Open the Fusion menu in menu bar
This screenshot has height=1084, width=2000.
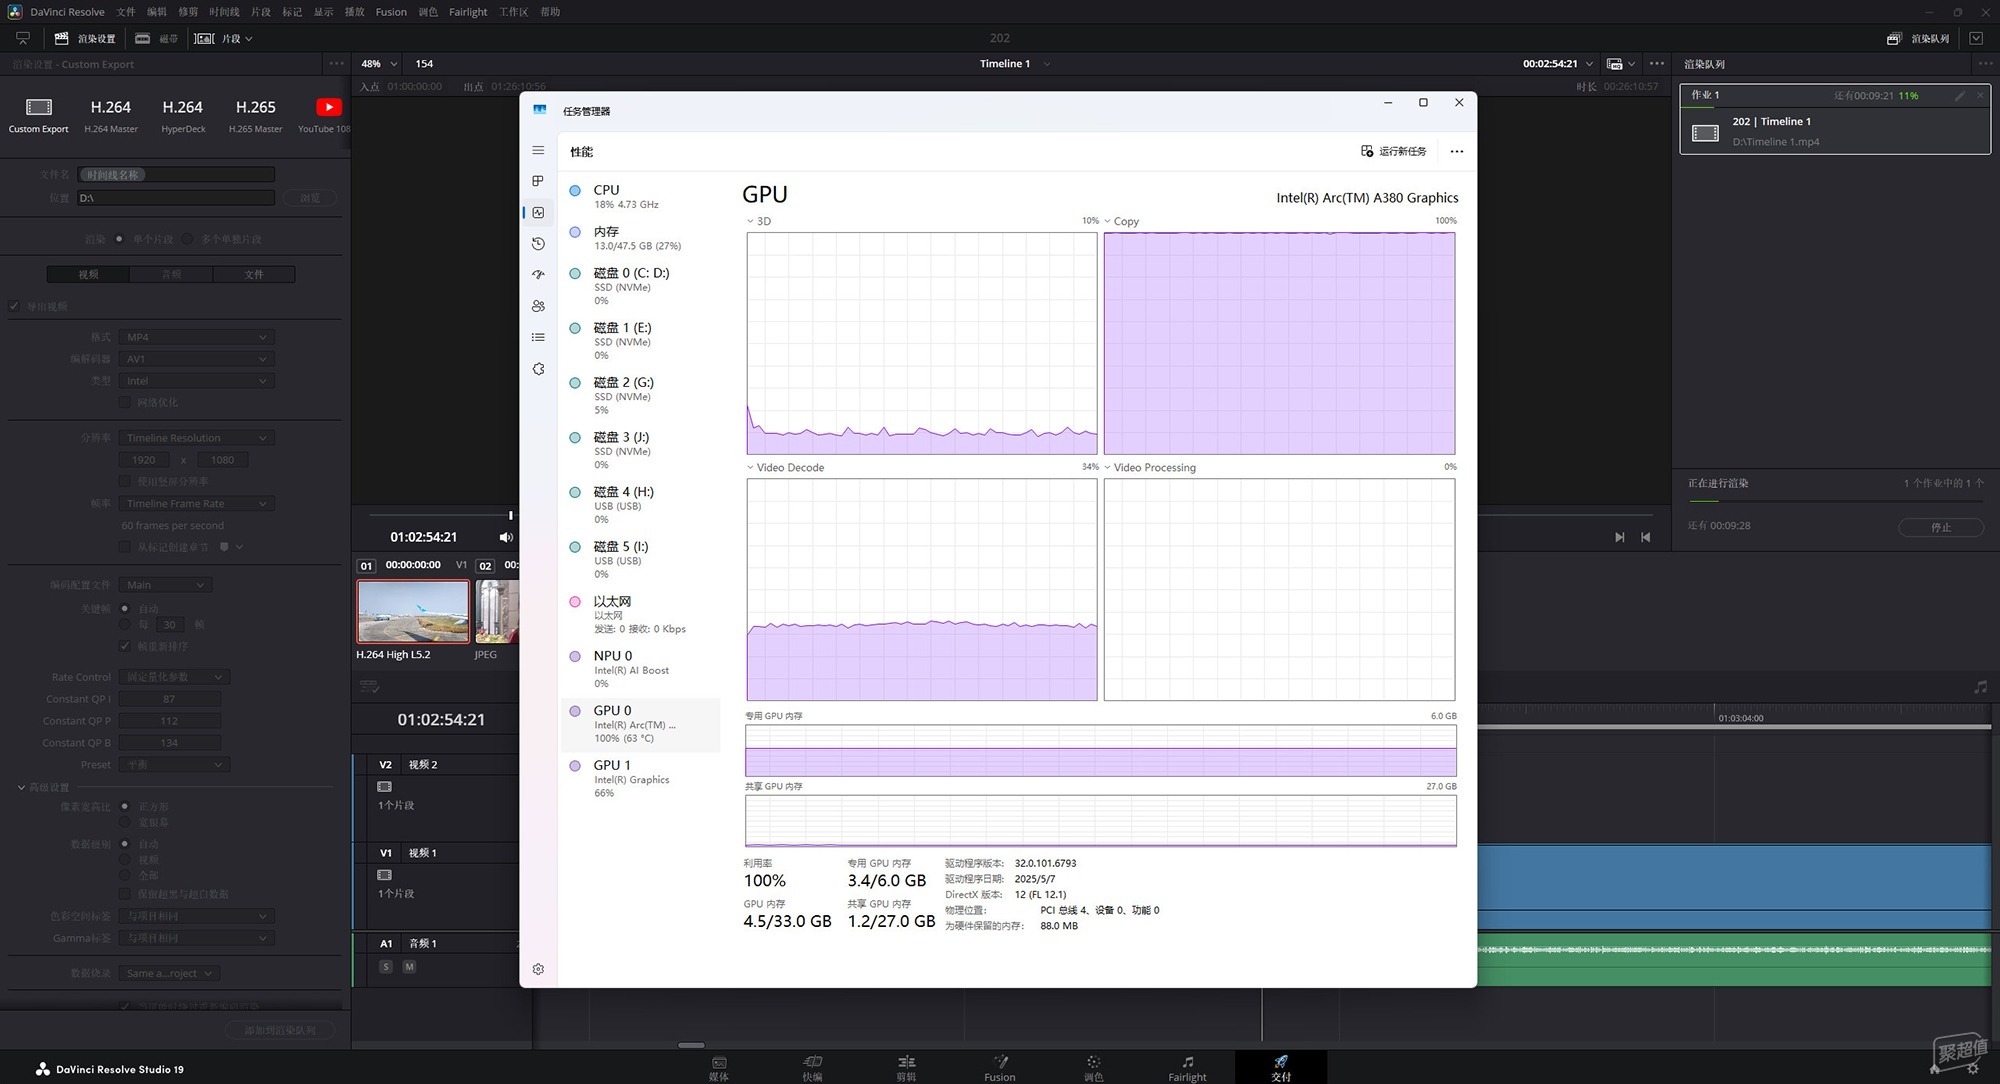point(391,12)
